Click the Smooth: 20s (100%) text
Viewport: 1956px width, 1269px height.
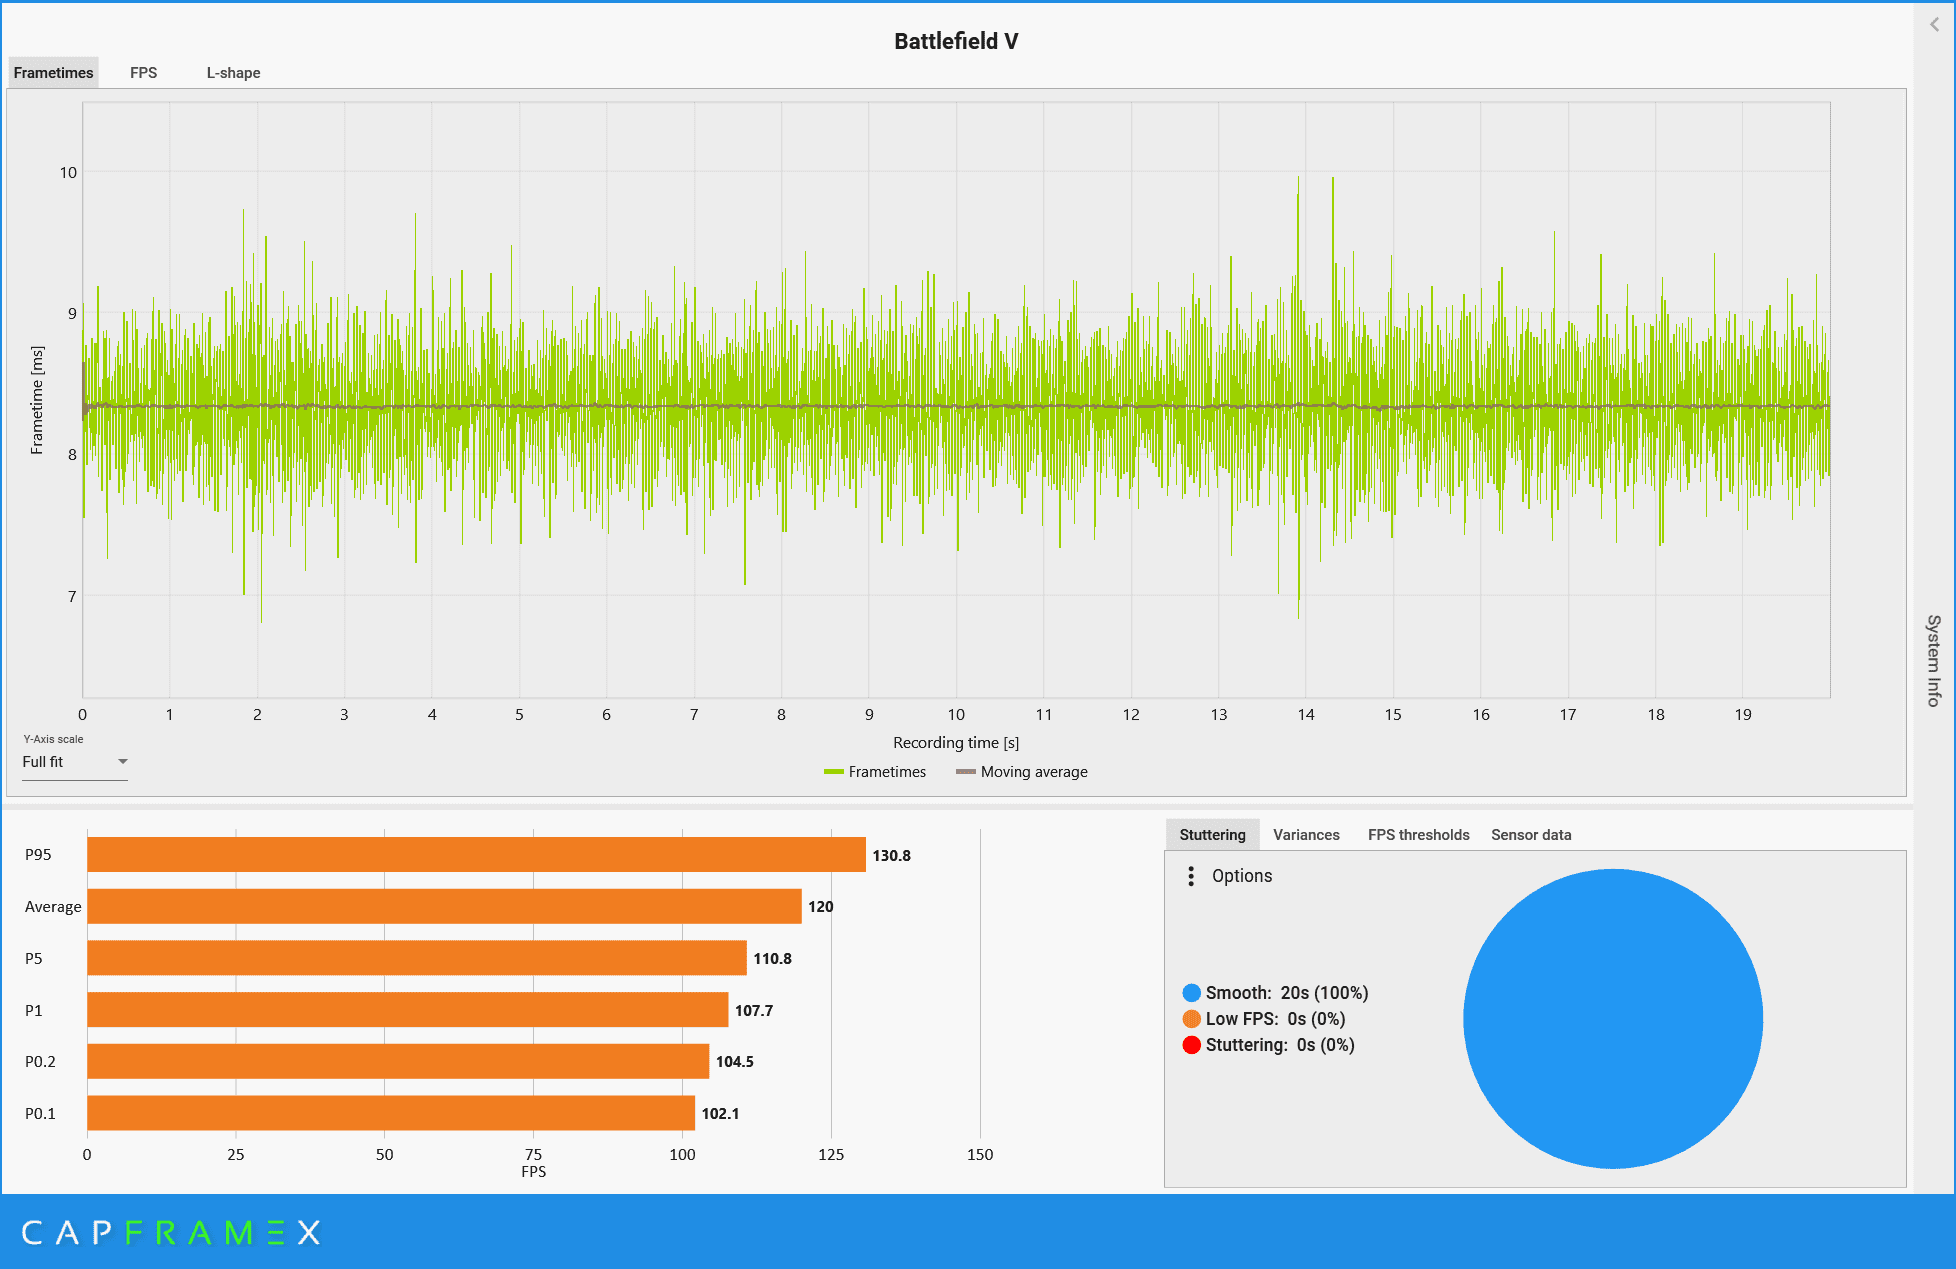pyautogui.click(x=1287, y=993)
